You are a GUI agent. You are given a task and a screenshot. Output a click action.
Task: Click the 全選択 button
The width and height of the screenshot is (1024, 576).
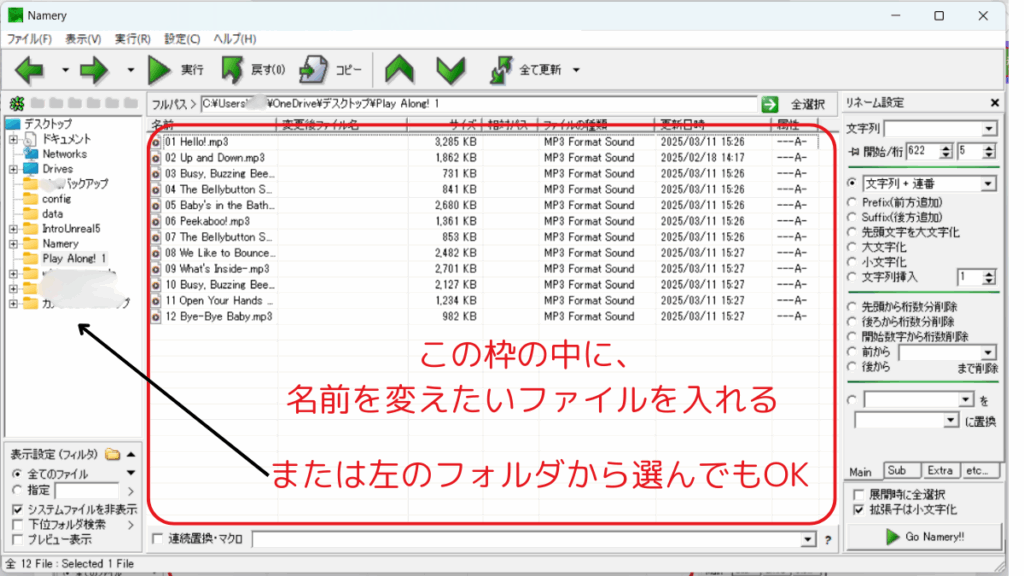808,104
